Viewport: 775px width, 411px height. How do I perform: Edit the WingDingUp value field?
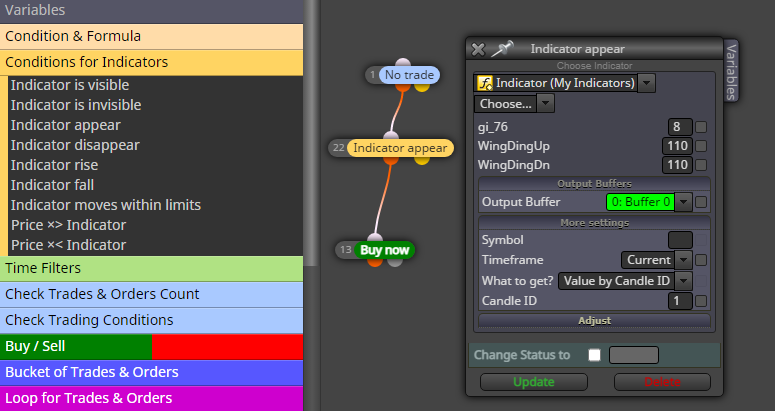(677, 146)
